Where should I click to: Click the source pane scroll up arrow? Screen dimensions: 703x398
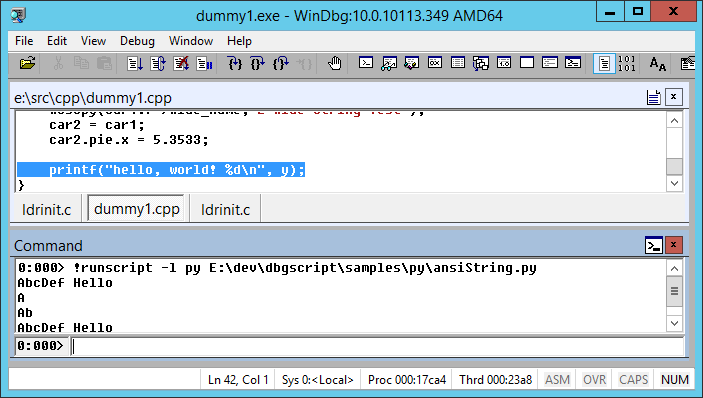pyautogui.click(x=674, y=121)
